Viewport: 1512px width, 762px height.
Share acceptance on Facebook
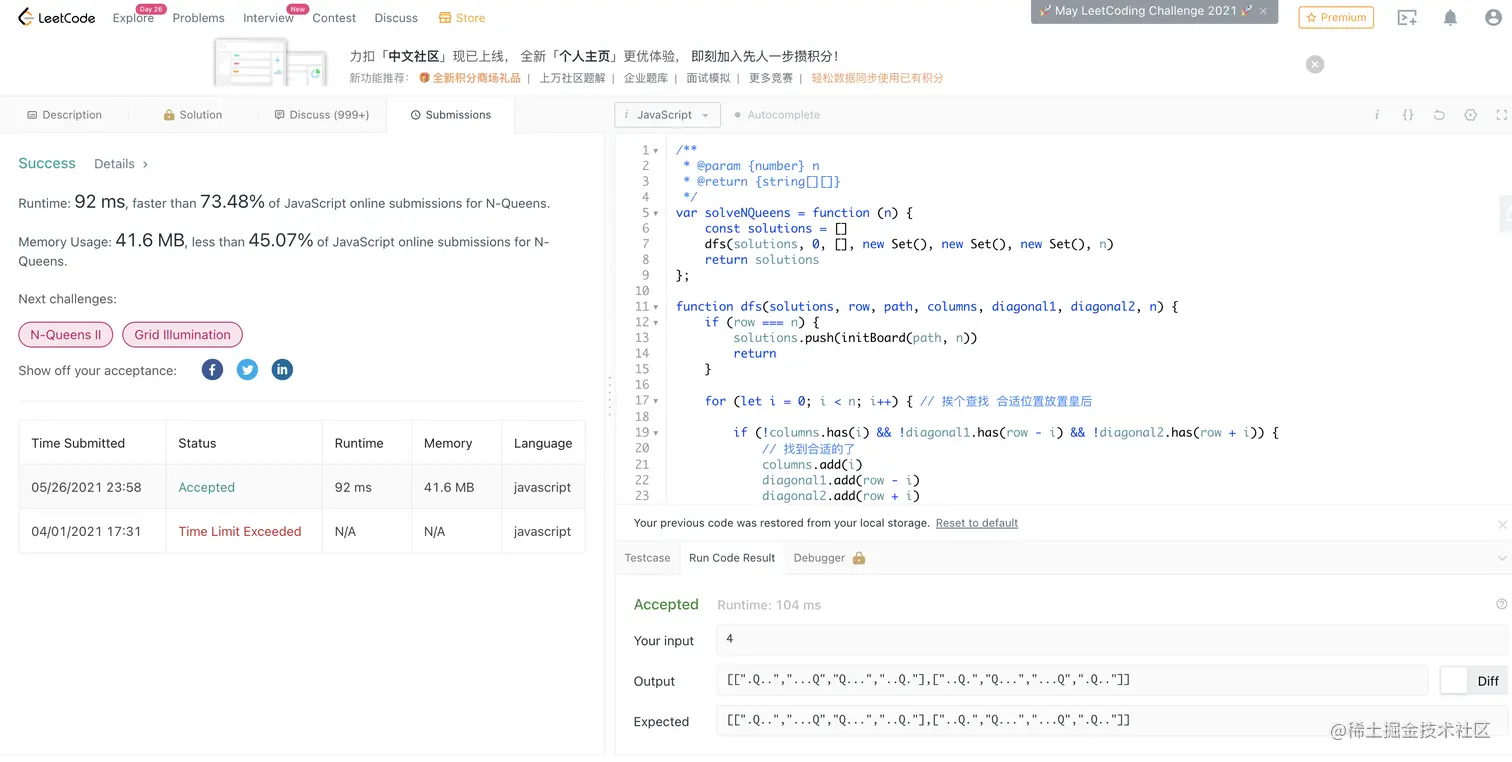pos(212,370)
